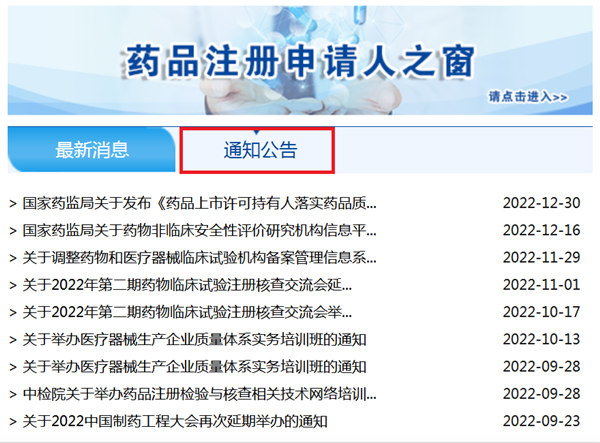Click the date 2022-12-30

click(x=541, y=203)
